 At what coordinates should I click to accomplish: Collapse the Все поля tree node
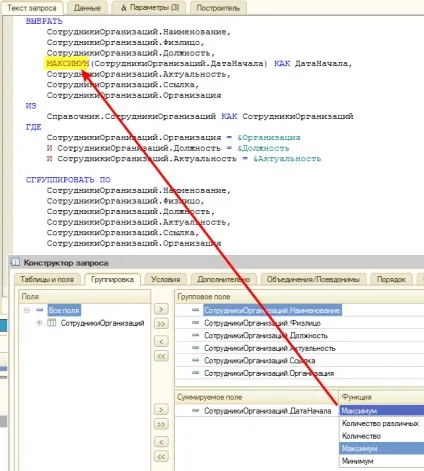(x=27, y=310)
